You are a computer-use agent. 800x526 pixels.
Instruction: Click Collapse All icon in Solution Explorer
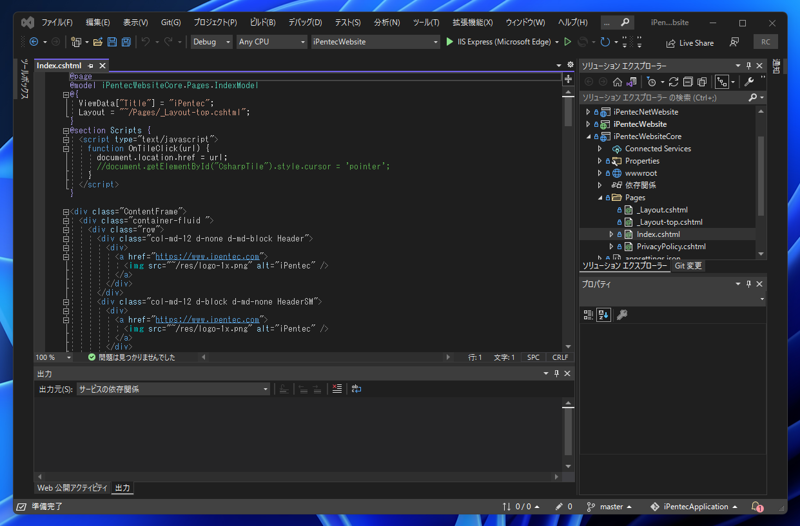[688, 82]
